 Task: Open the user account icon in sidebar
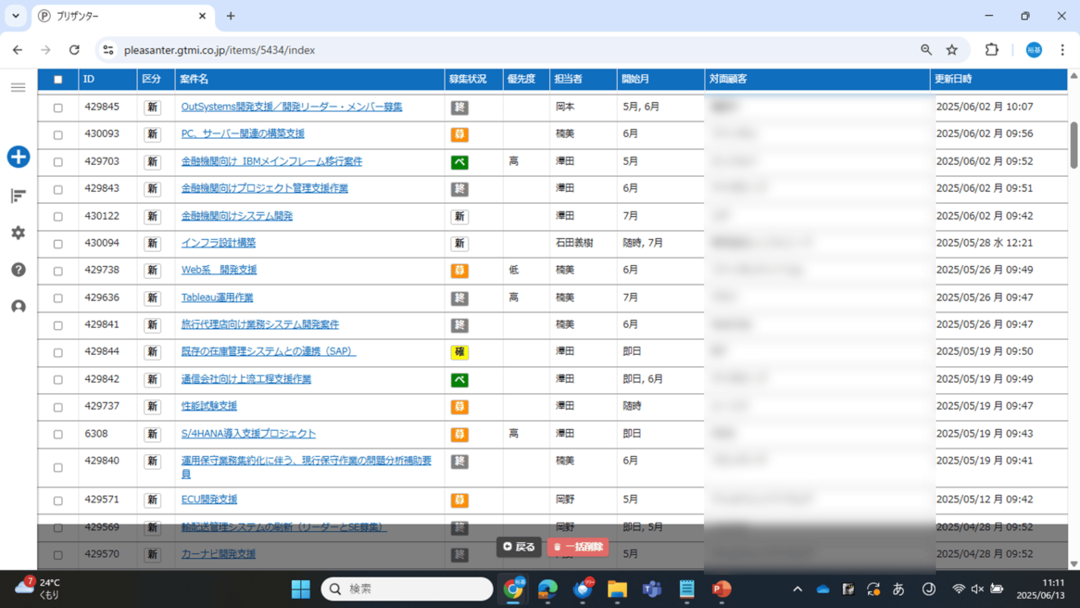[x=18, y=307]
